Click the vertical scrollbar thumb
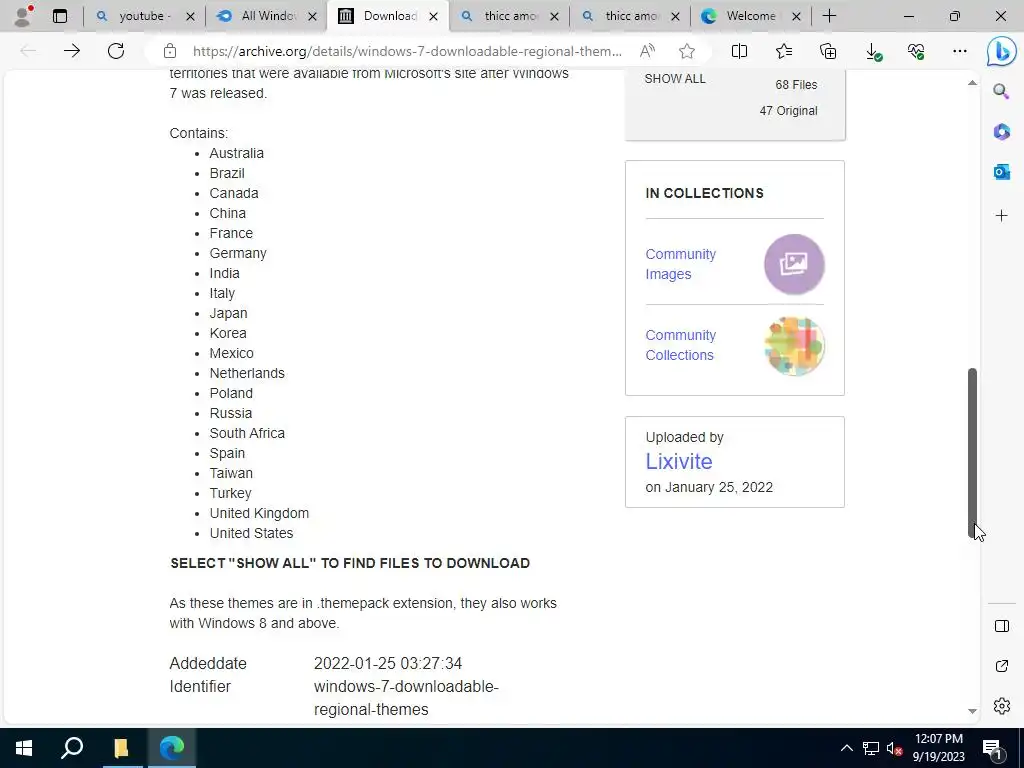 tap(972, 453)
